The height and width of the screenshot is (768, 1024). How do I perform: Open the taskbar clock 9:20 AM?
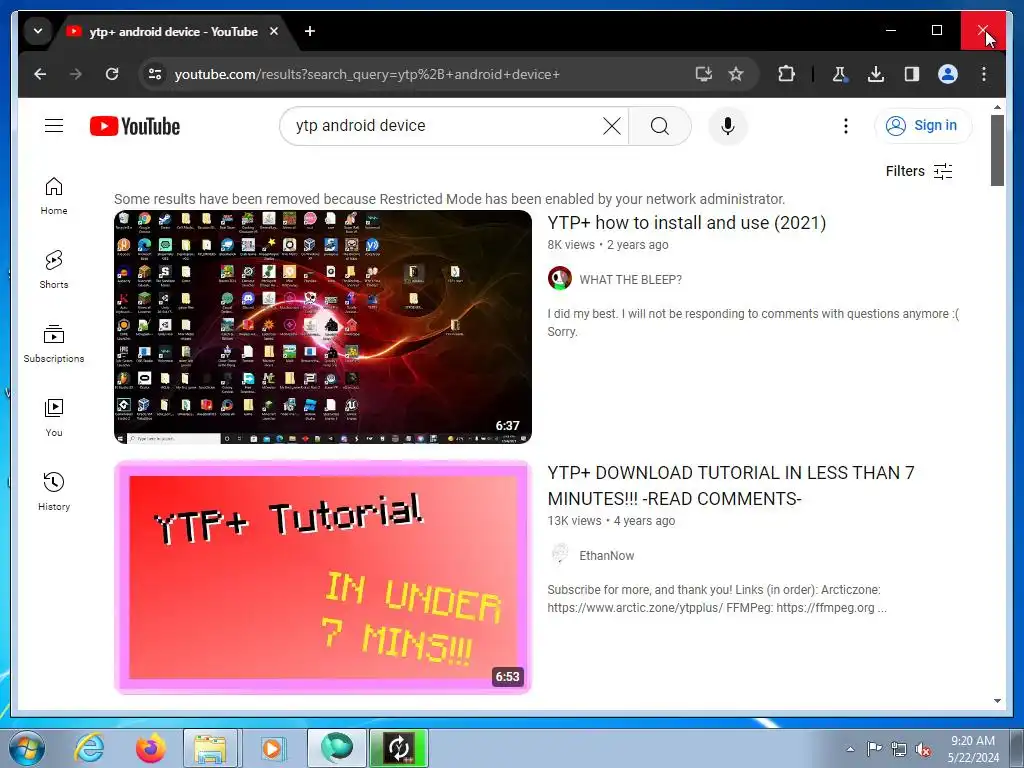pos(973,749)
